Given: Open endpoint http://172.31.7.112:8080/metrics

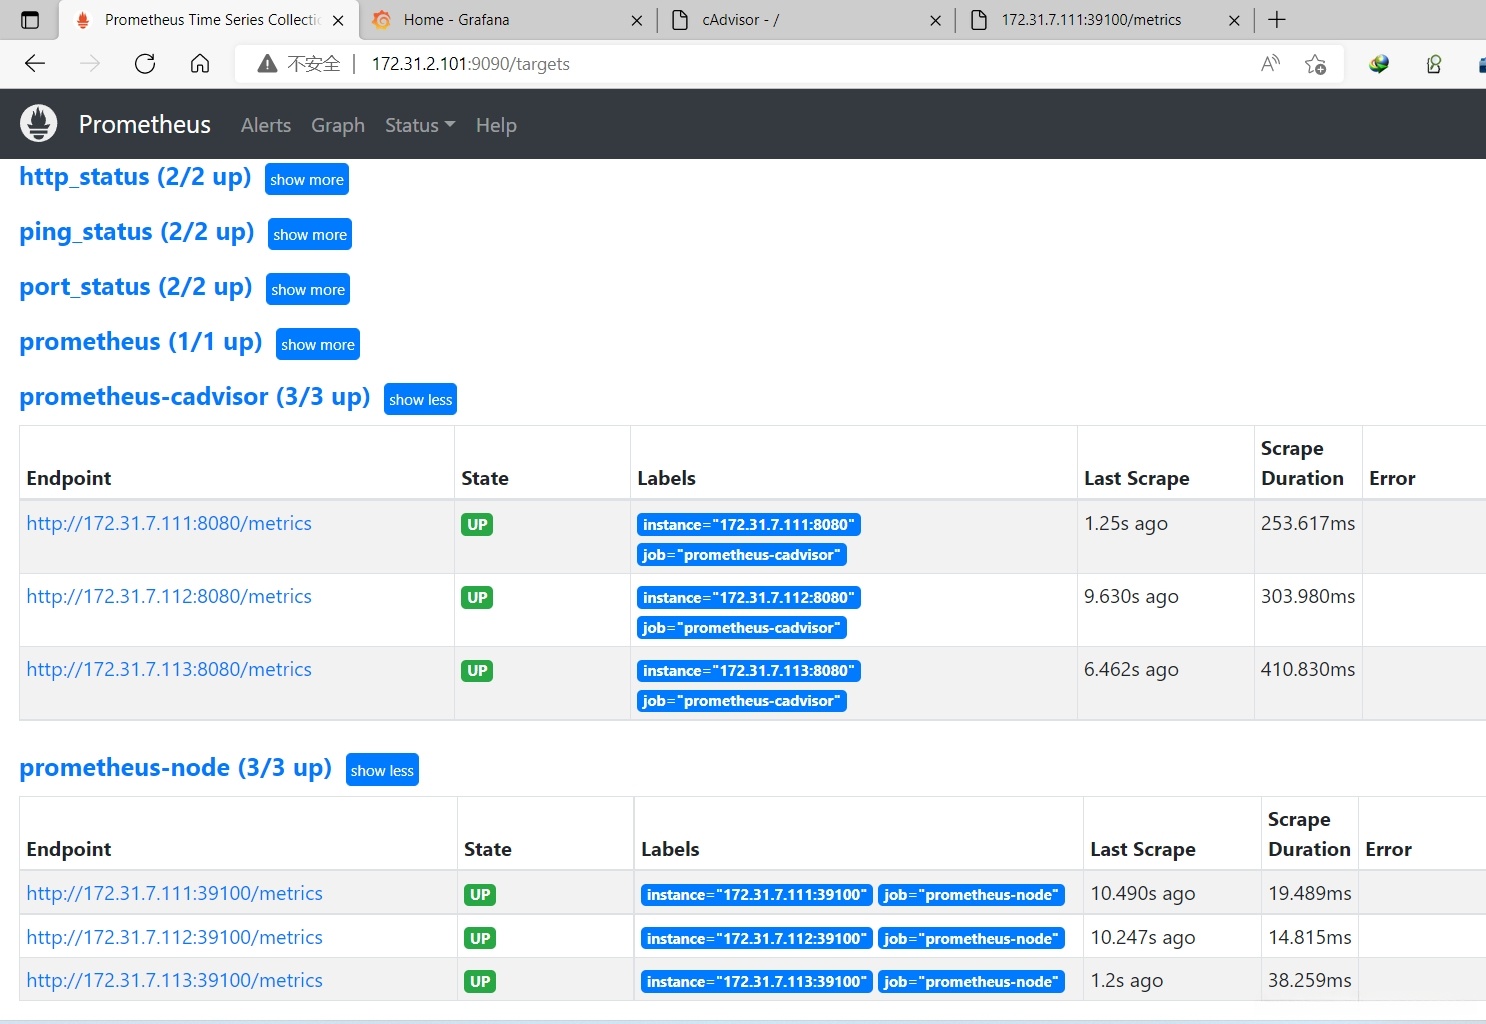Looking at the screenshot, I should click(169, 596).
